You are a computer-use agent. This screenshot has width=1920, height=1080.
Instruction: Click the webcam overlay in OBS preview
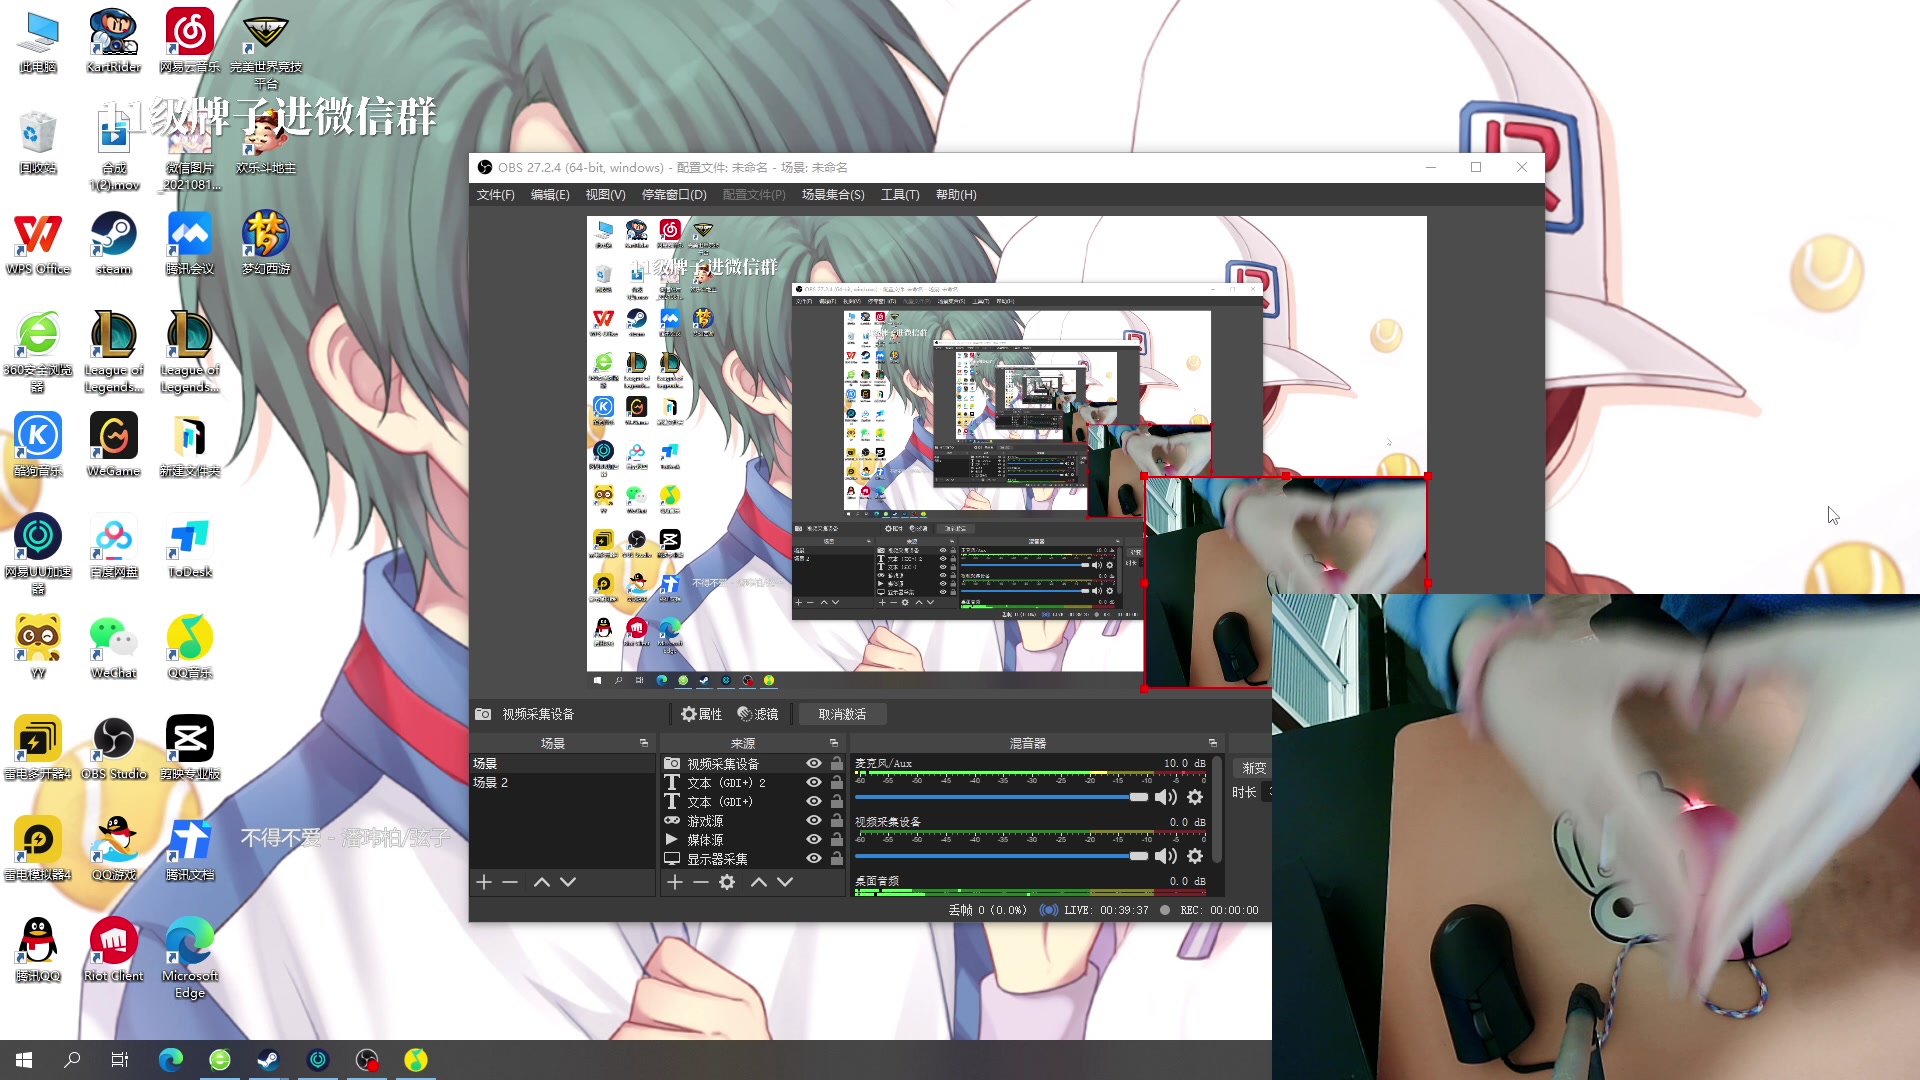pyautogui.click(x=1285, y=582)
